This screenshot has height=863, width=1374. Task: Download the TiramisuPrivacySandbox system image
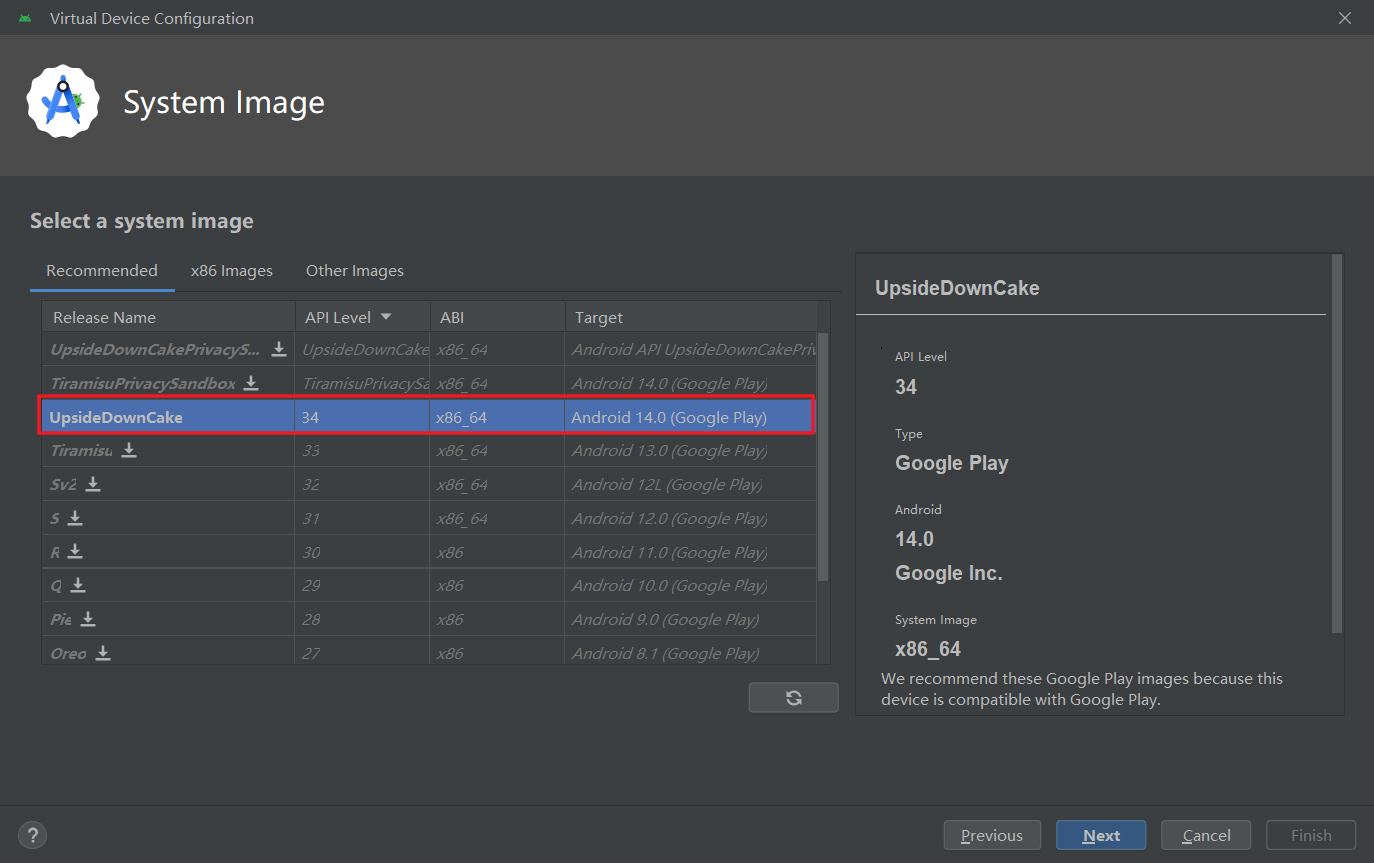(251, 383)
